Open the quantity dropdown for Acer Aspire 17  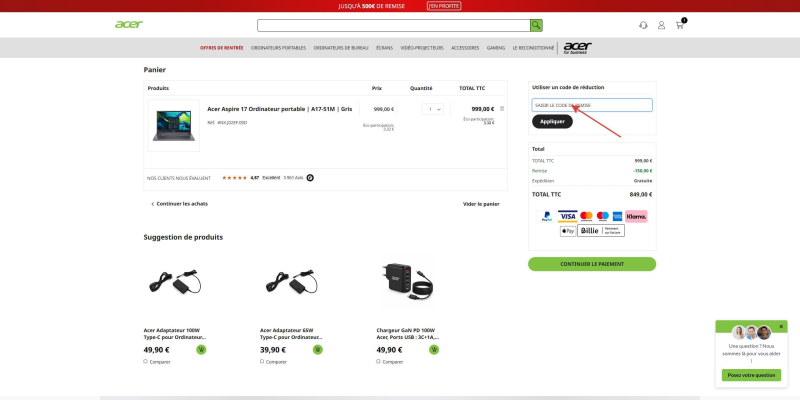pyautogui.click(x=433, y=109)
